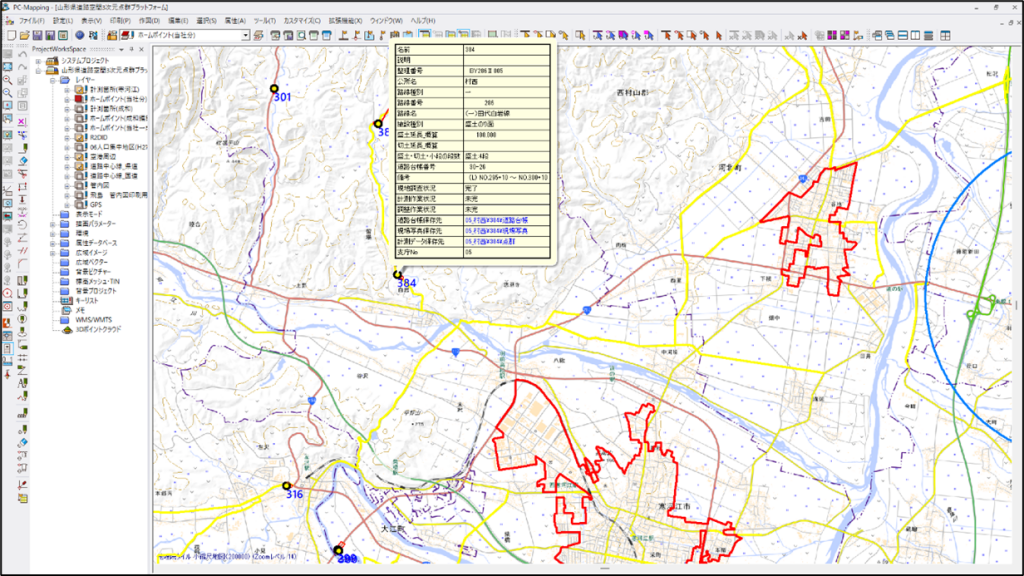Click the New document icon in toolbar
The height and width of the screenshot is (576, 1024).
10,35
